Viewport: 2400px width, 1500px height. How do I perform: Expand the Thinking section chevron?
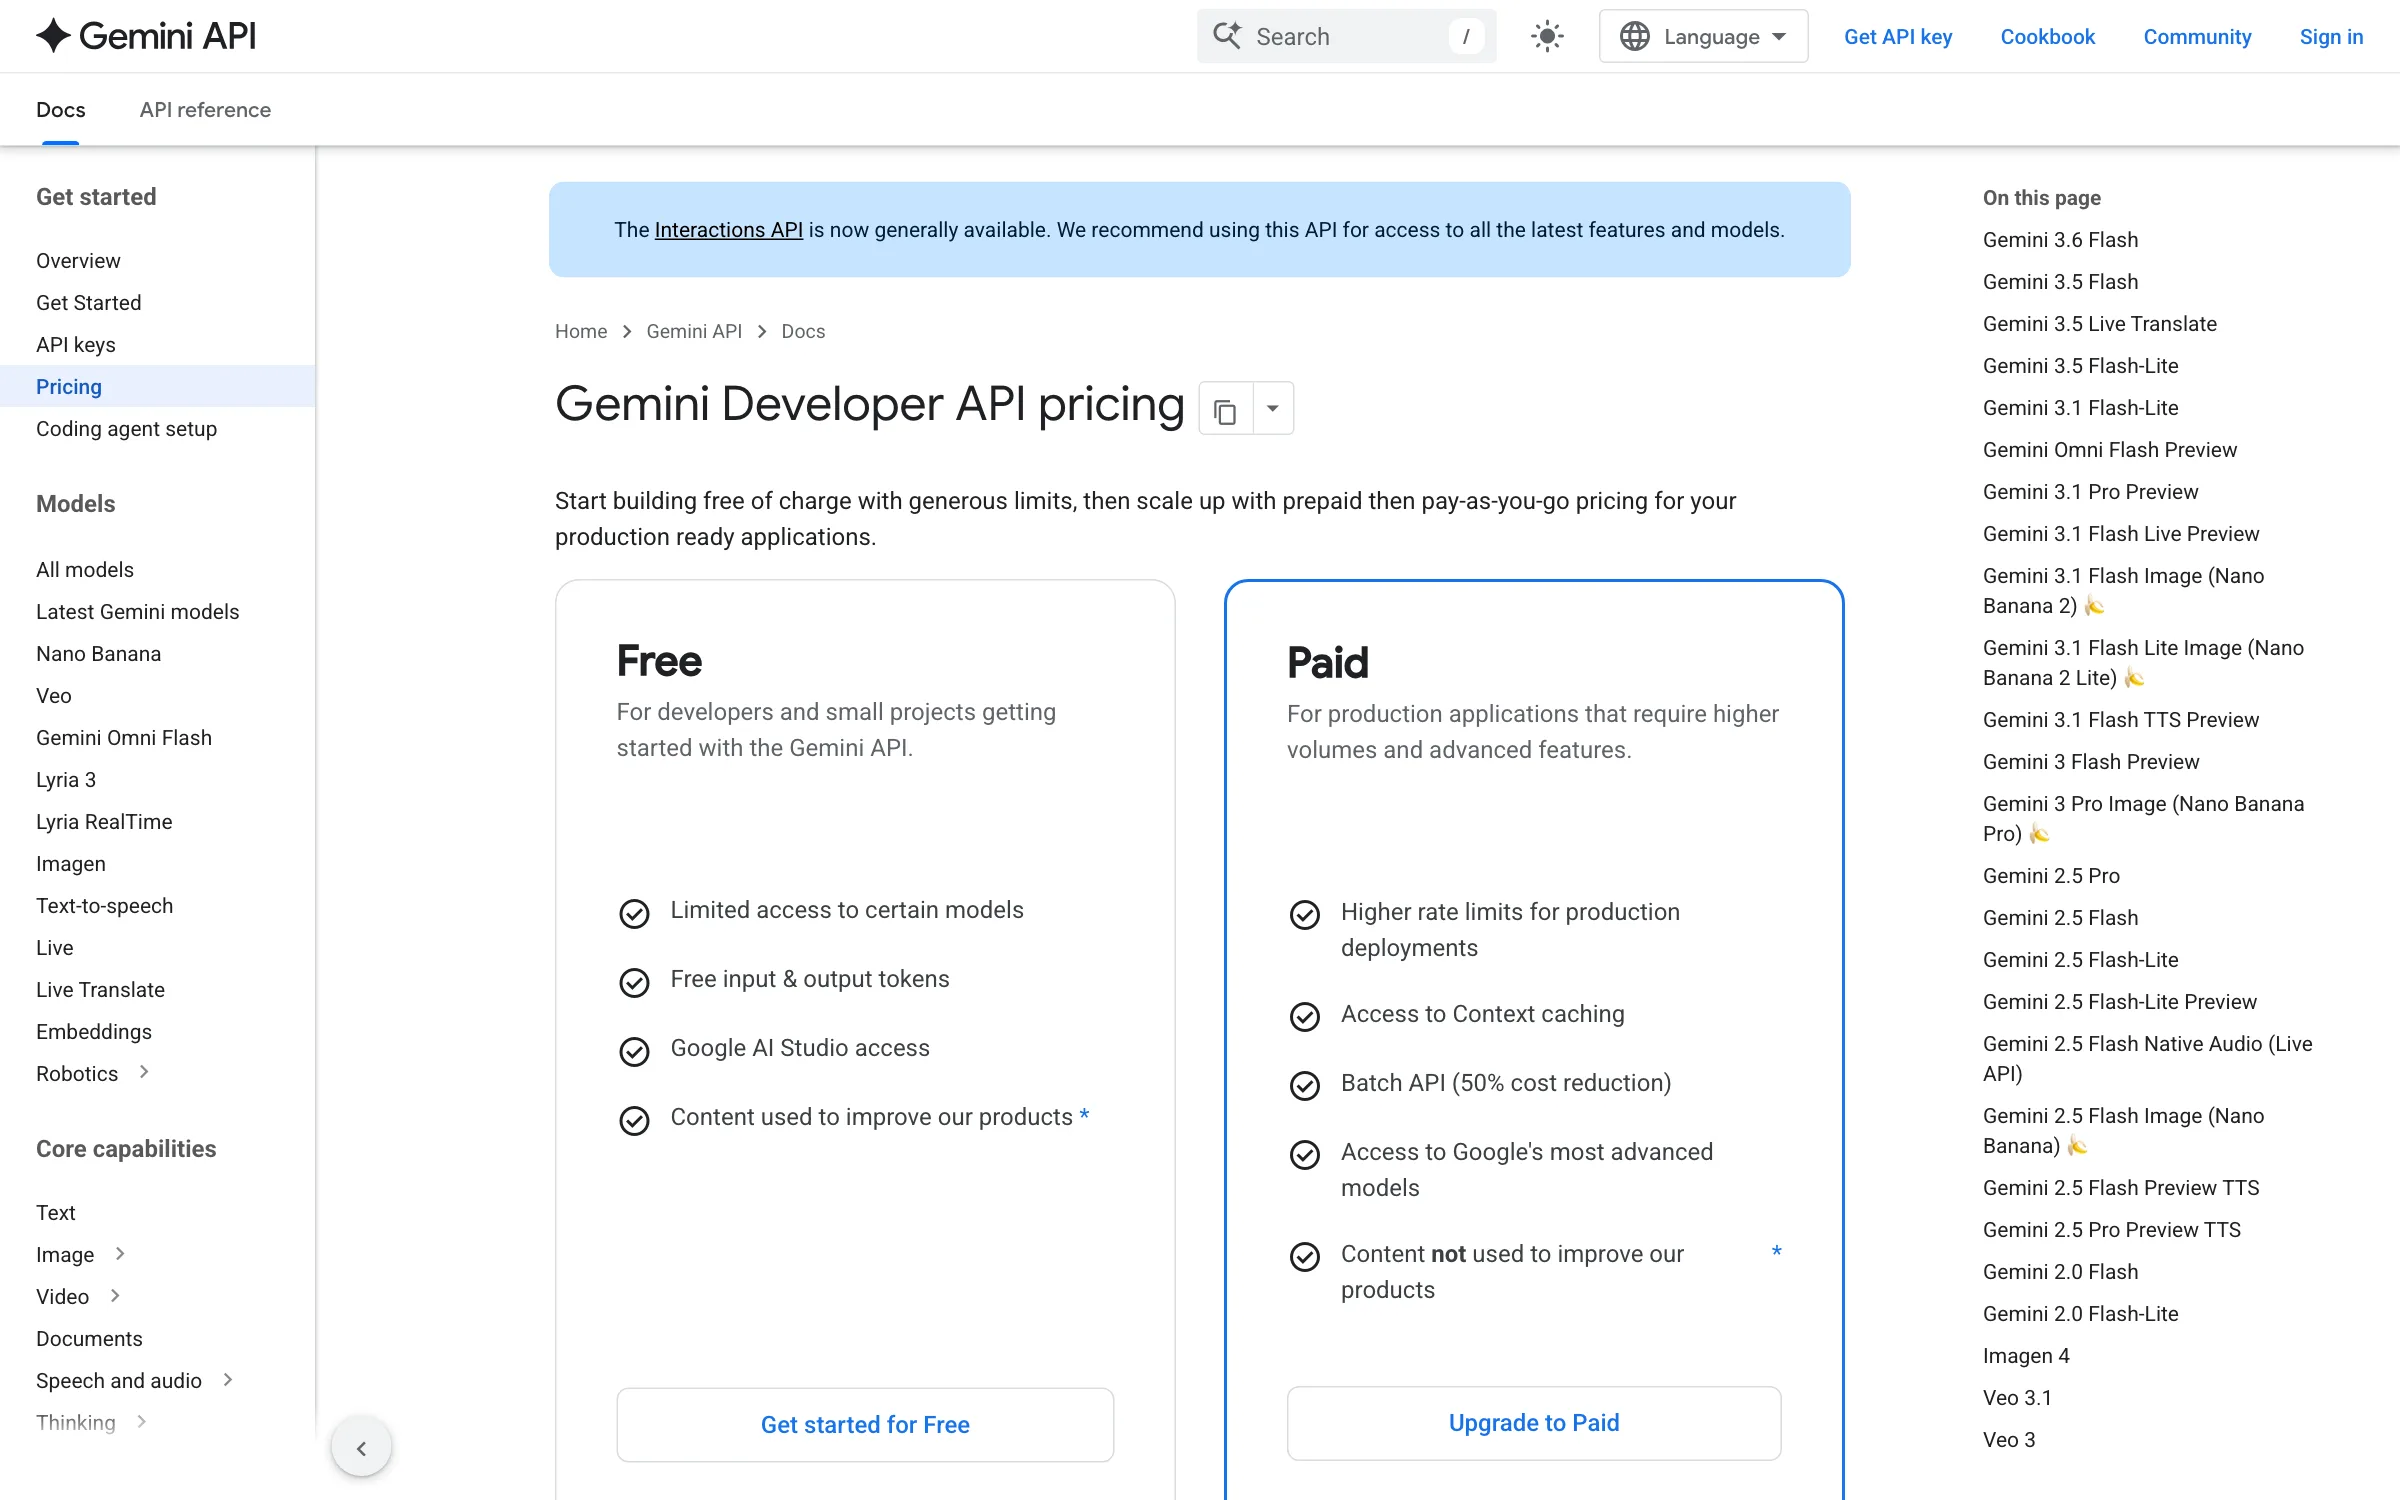pos(142,1421)
